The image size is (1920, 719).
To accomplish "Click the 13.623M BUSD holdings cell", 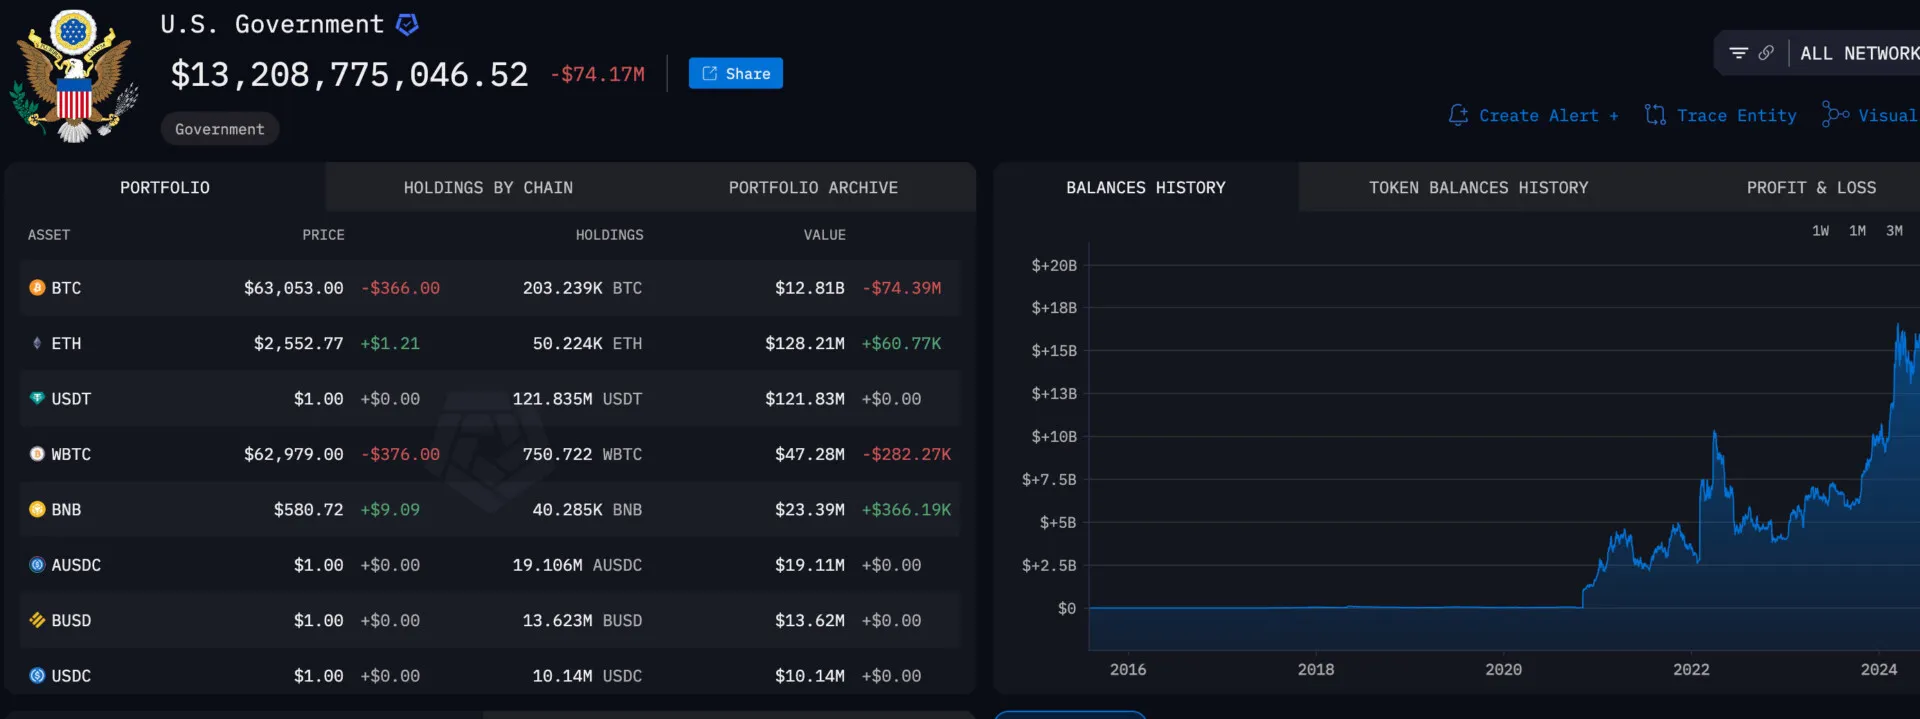I will click(582, 620).
